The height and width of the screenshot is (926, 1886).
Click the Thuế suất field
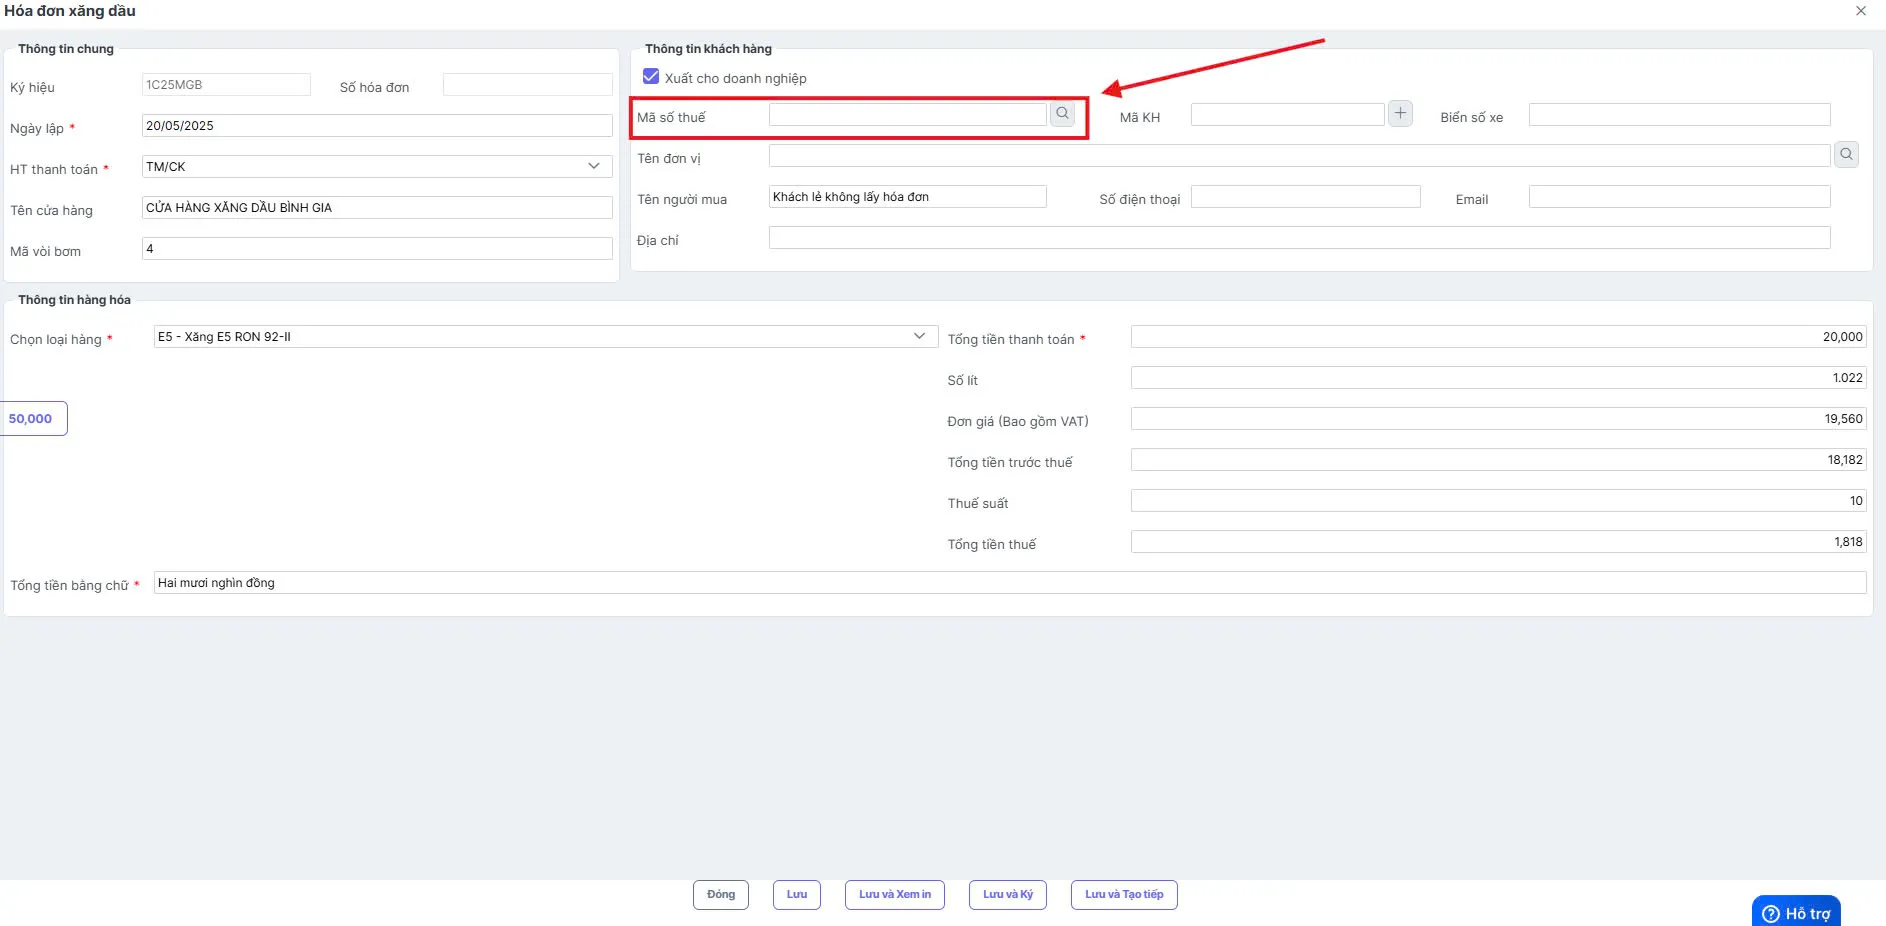1498,500
